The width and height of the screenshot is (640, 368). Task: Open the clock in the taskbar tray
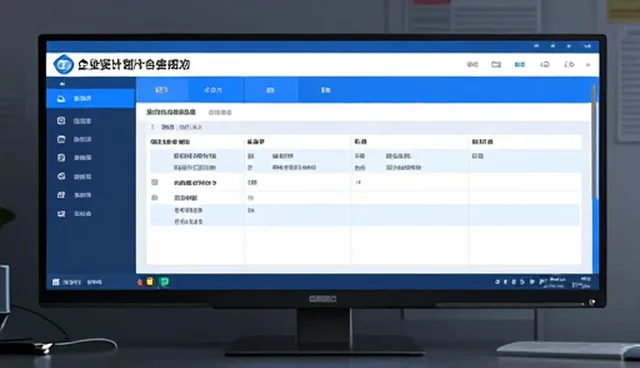pyautogui.click(x=582, y=282)
